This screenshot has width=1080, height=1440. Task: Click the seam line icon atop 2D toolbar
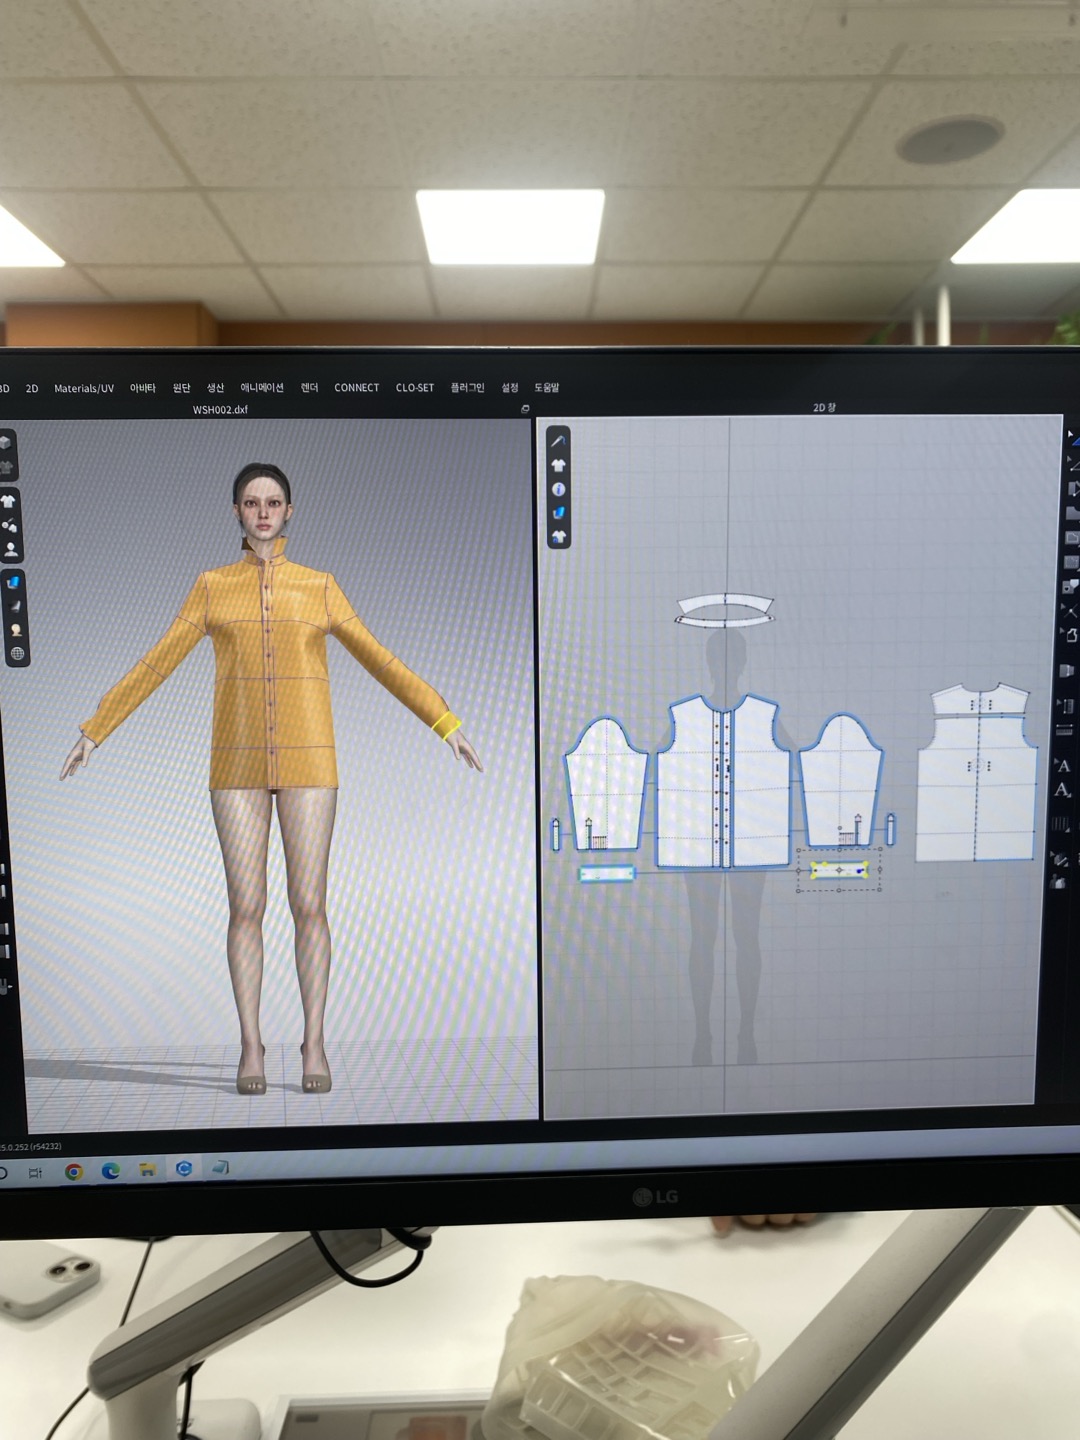click(558, 441)
